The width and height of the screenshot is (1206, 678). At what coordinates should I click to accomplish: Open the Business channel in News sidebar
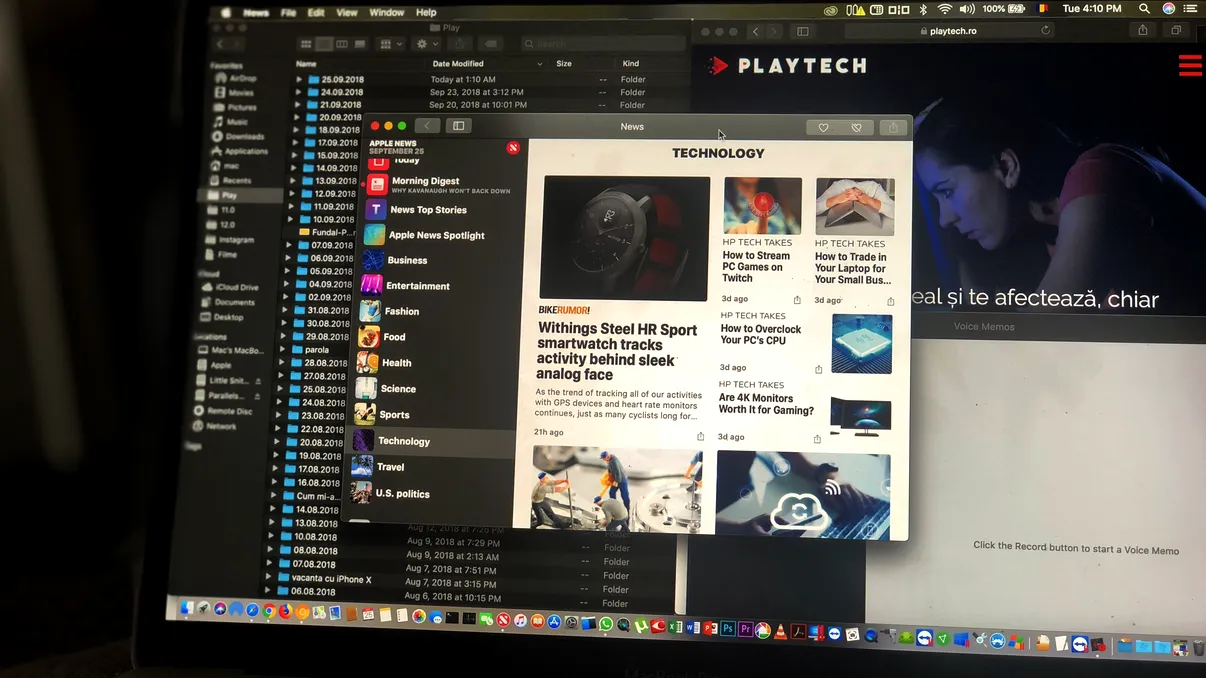(x=437, y=260)
